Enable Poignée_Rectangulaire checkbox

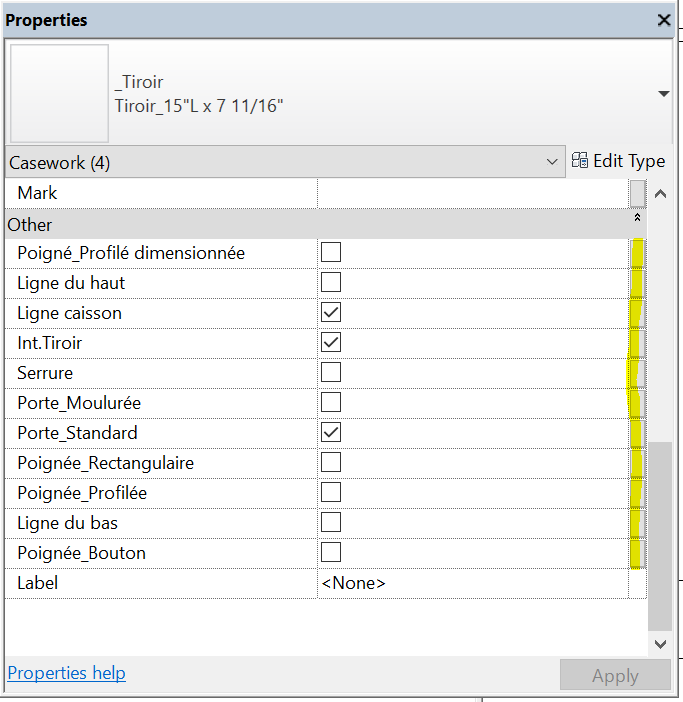[x=331, y=463]
